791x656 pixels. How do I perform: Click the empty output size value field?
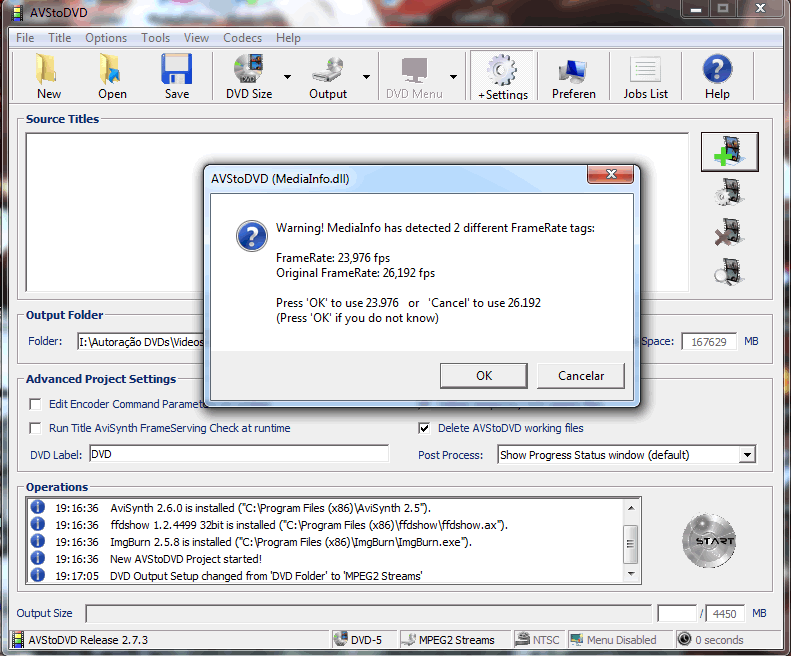[677, 614]
